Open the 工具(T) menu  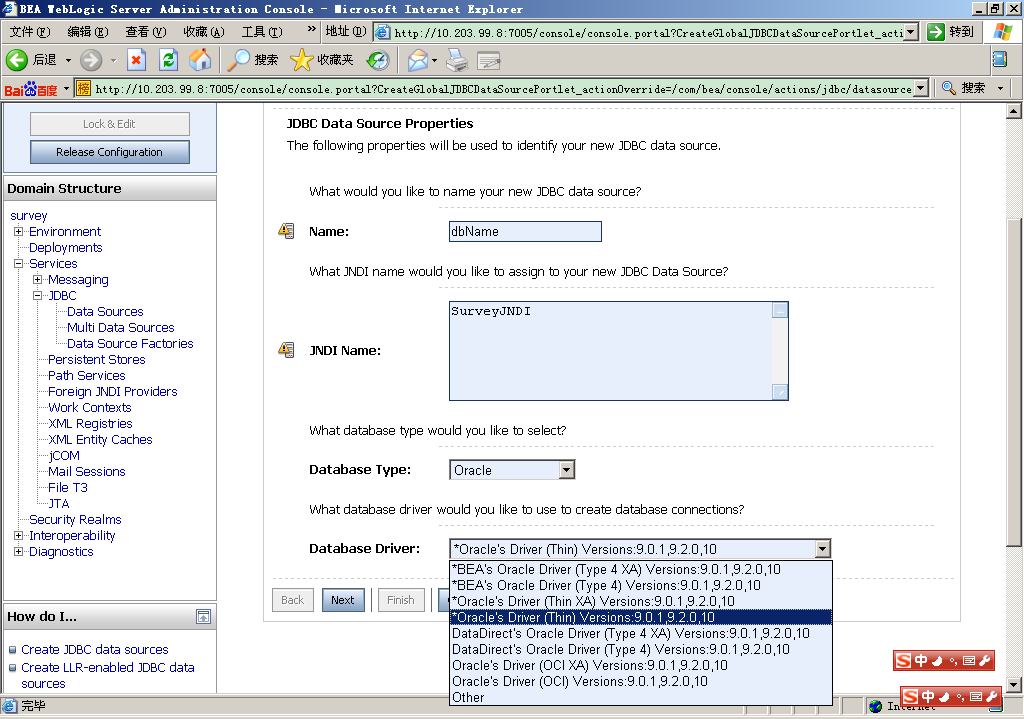pos(260,32)
